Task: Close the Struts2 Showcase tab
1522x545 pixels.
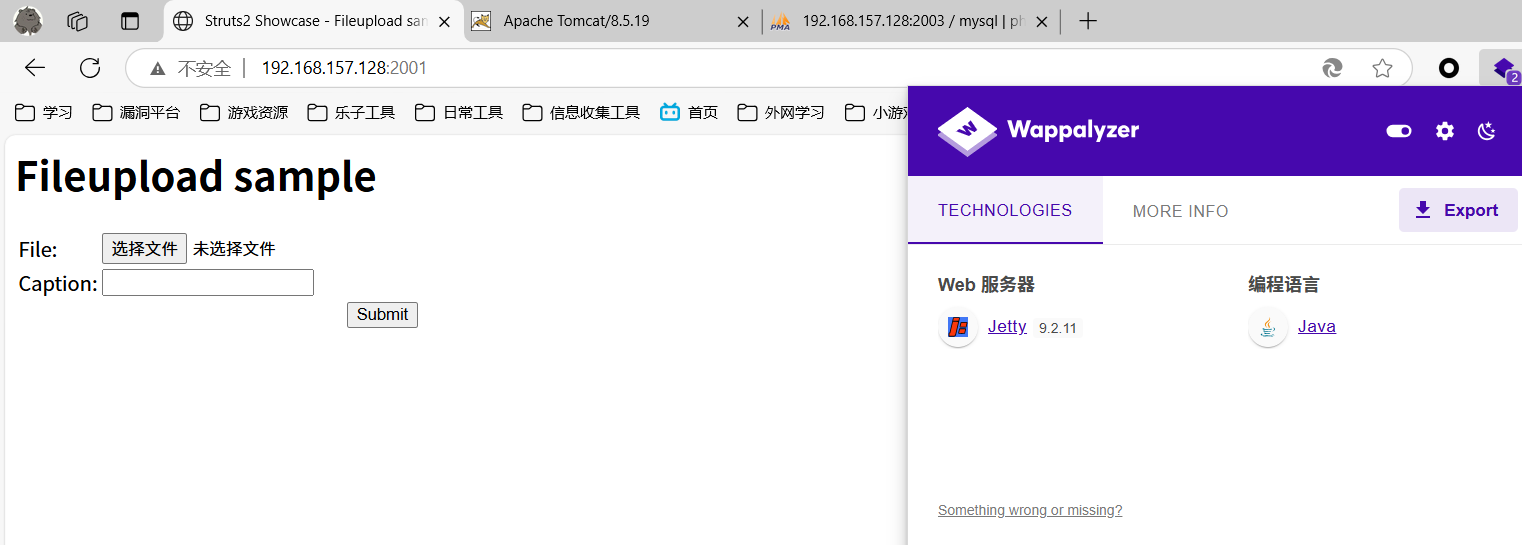Action: point(445,21)
